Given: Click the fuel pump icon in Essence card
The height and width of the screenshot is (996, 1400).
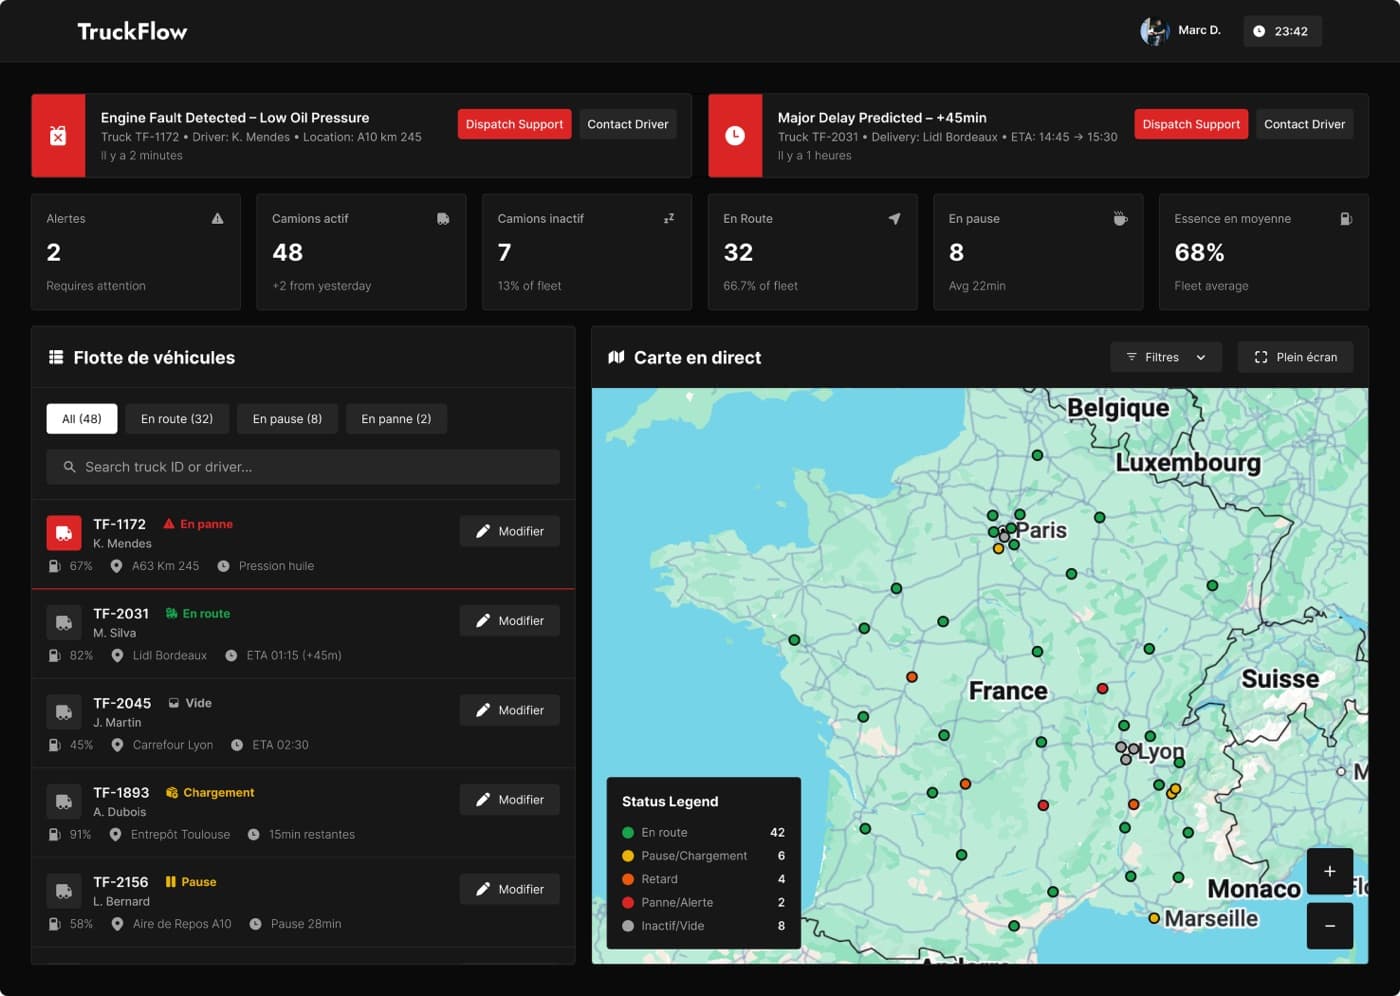Looking at the screenshot, I should 1346,219.
